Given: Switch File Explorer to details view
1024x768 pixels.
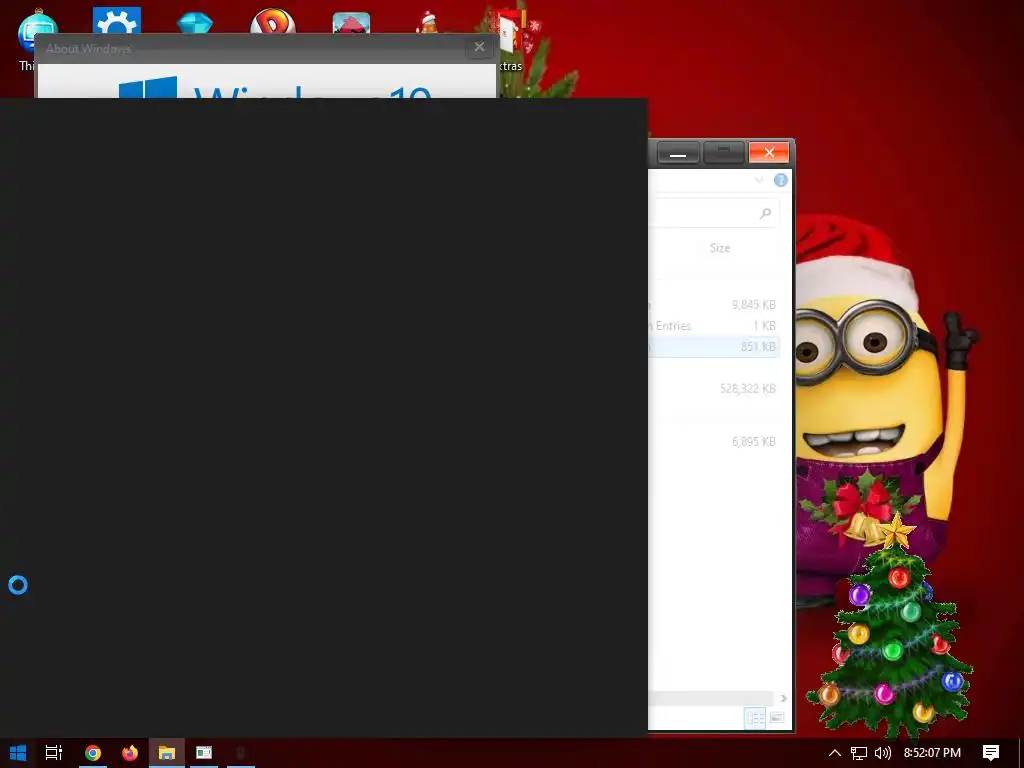Looking at the screenshot, I should coord(756,718).
